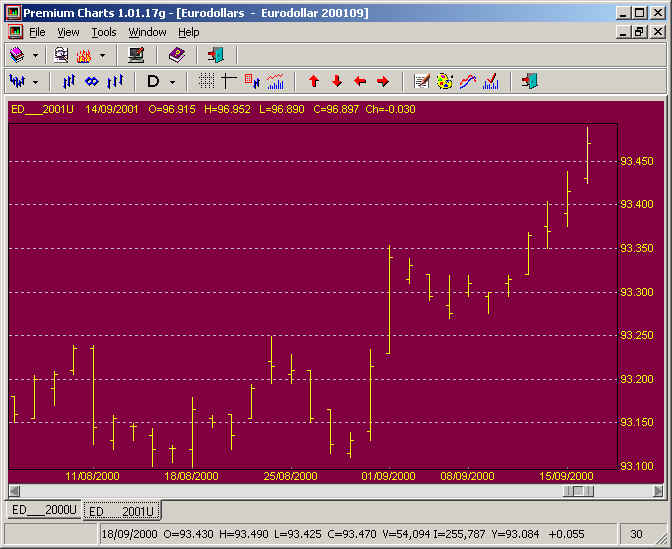This screenshot has height=549, width=672.
Task: Click the exit door icon in chart toolbar
Action: [x=530, y=81]
